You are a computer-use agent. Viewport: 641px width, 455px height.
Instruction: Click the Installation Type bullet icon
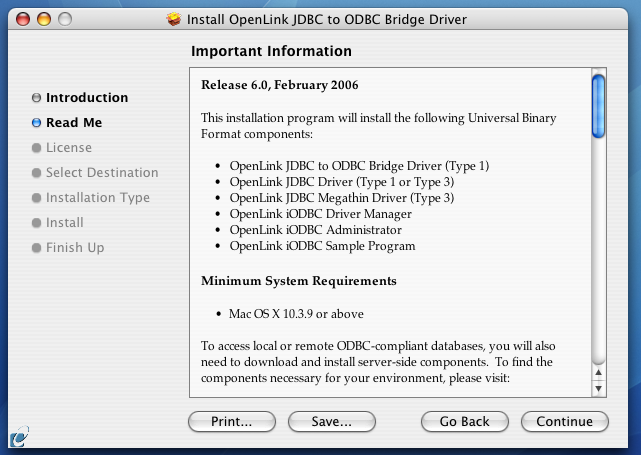pos(36,197)
